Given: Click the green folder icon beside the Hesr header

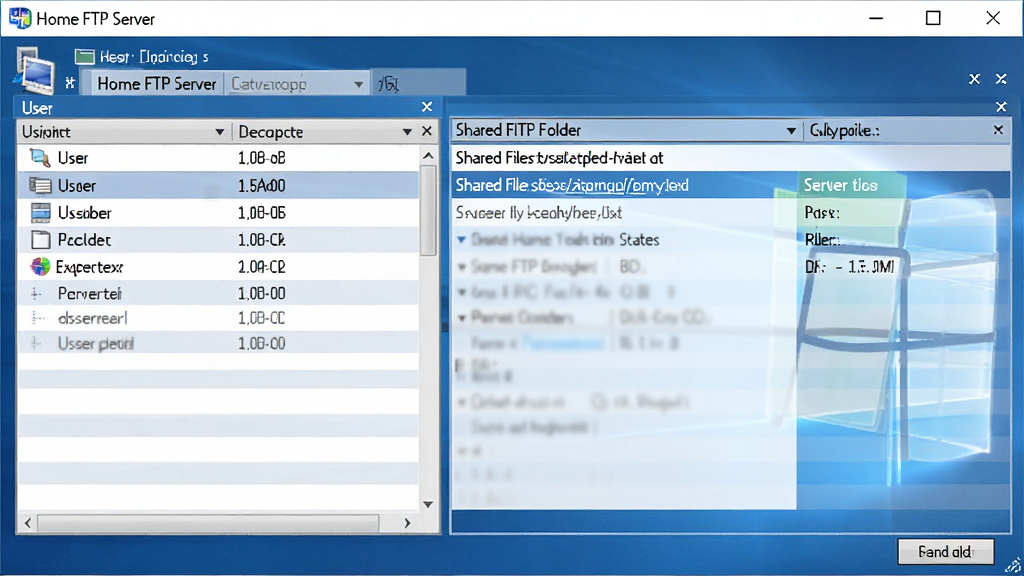Looking at the screenshot, I should tap(84, 57).
